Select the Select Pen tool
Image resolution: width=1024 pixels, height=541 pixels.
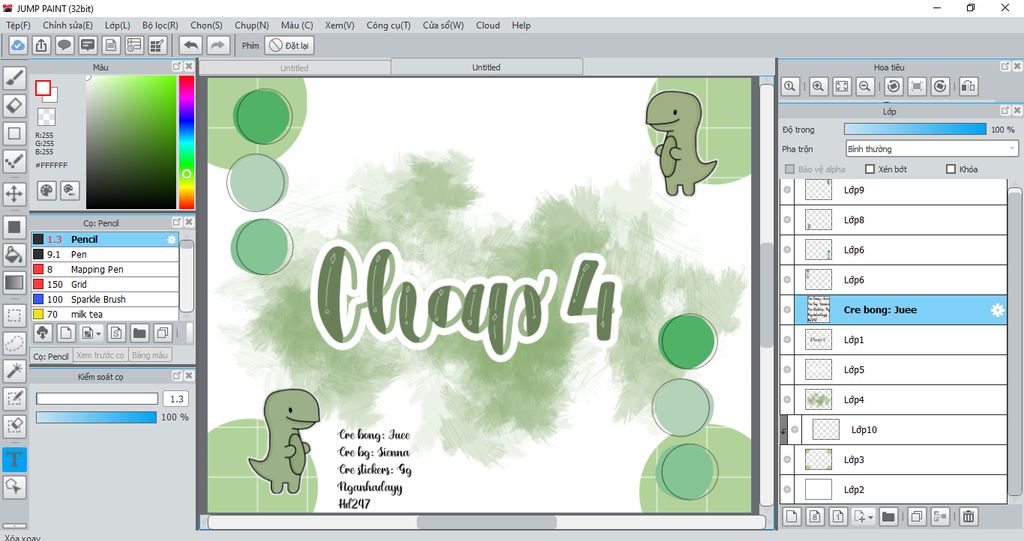coord(14,399)
